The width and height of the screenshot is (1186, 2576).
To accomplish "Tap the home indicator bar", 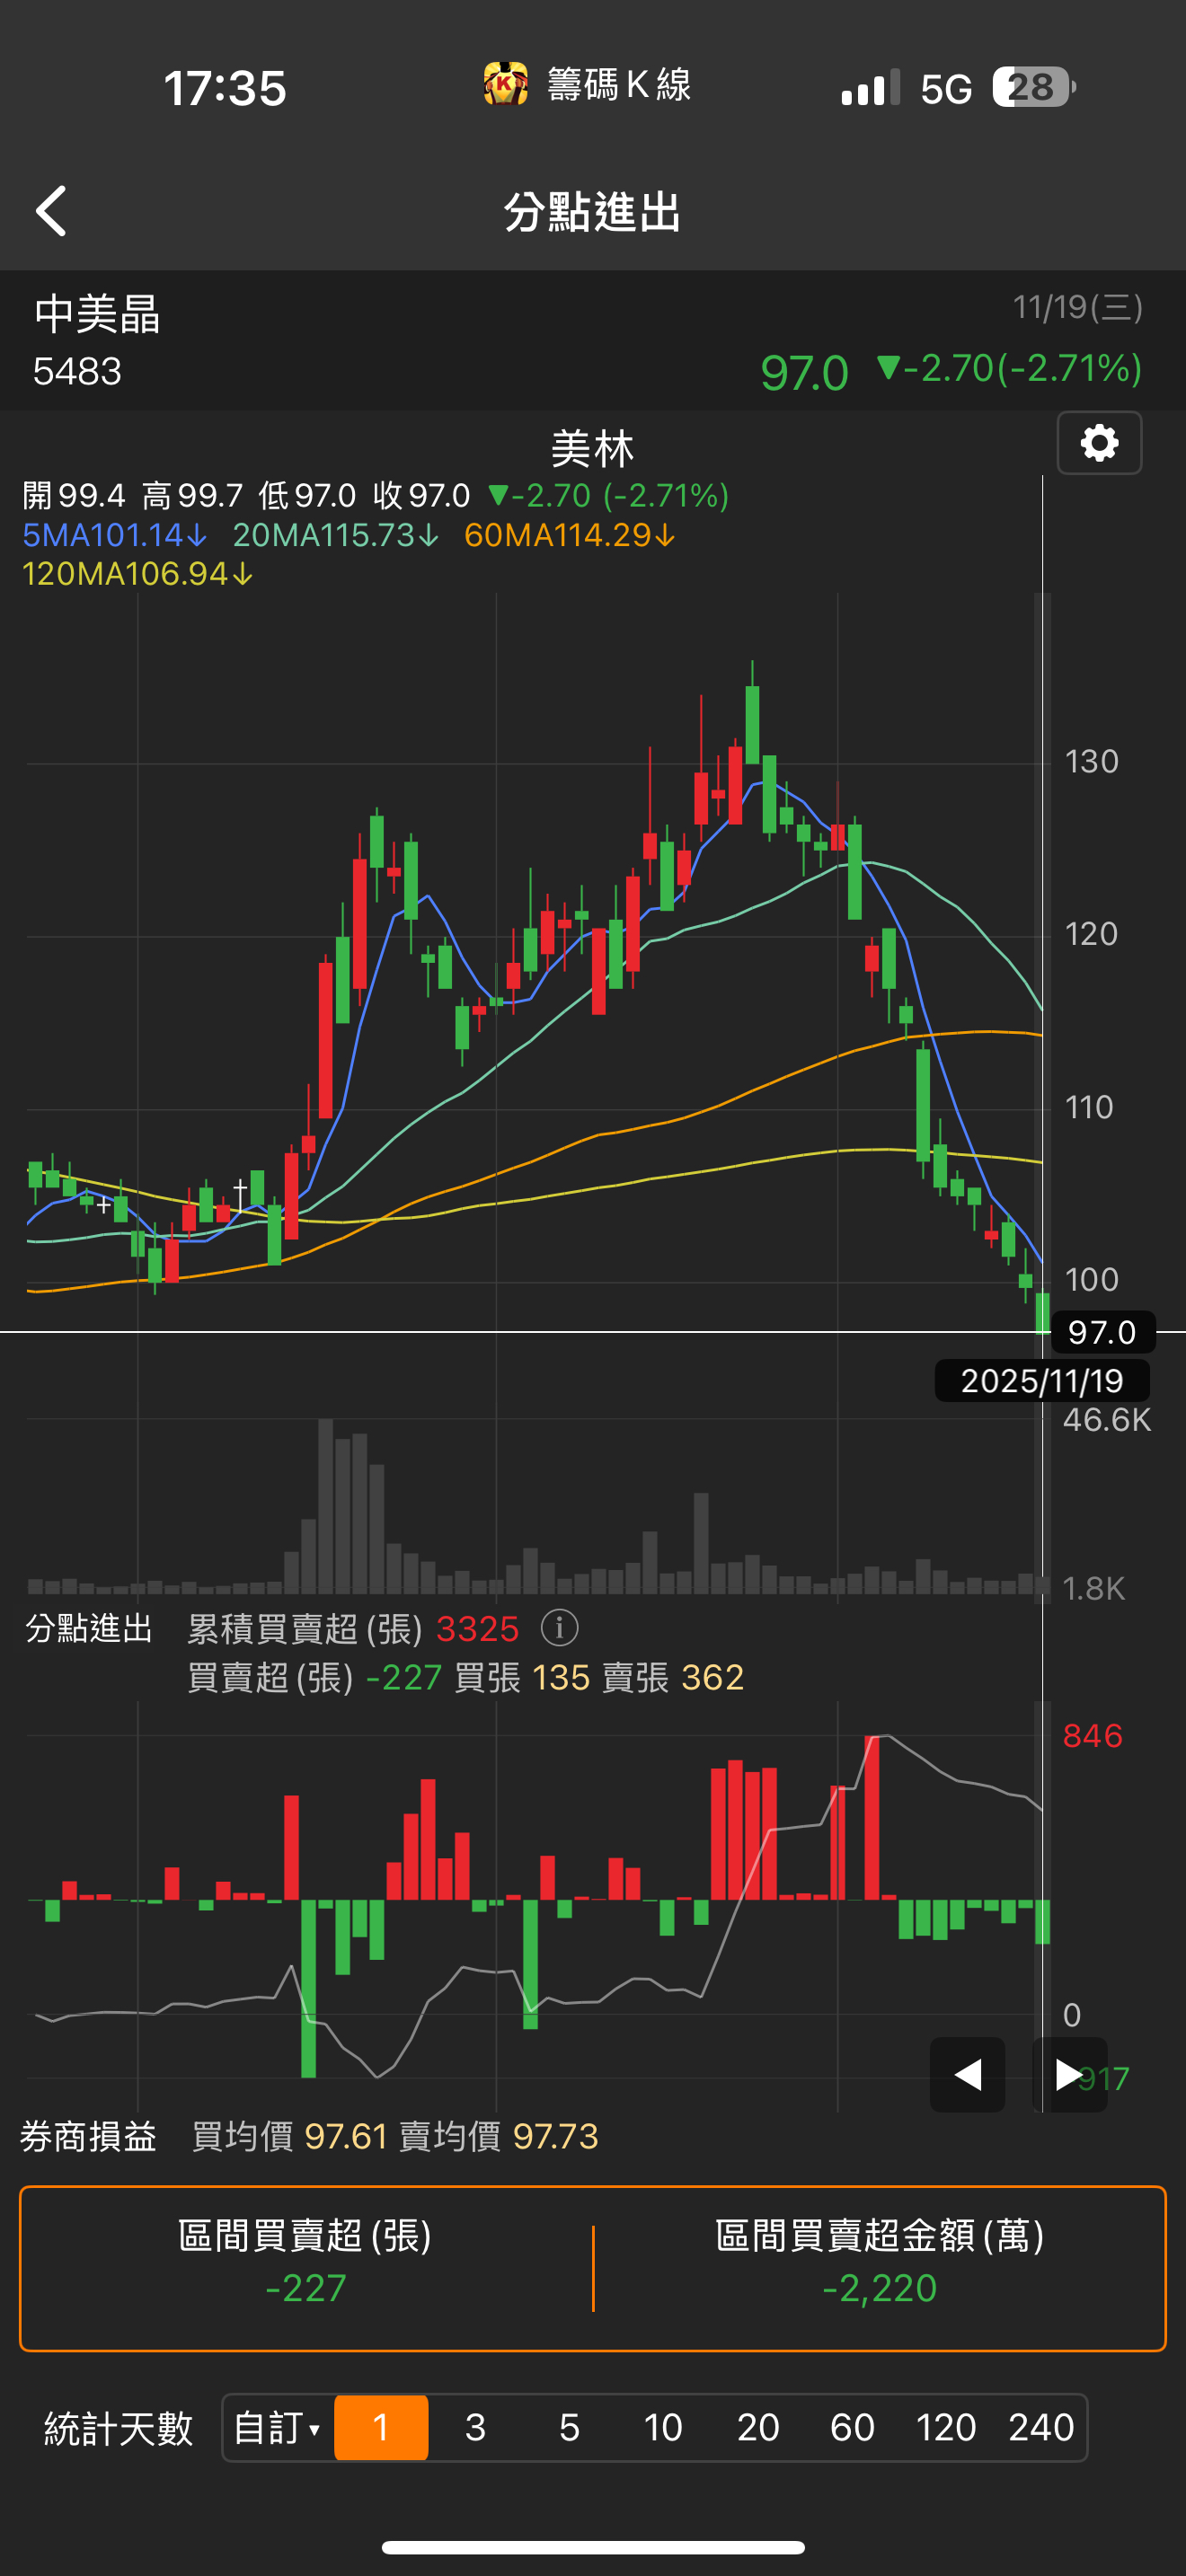I will 593,2547.
